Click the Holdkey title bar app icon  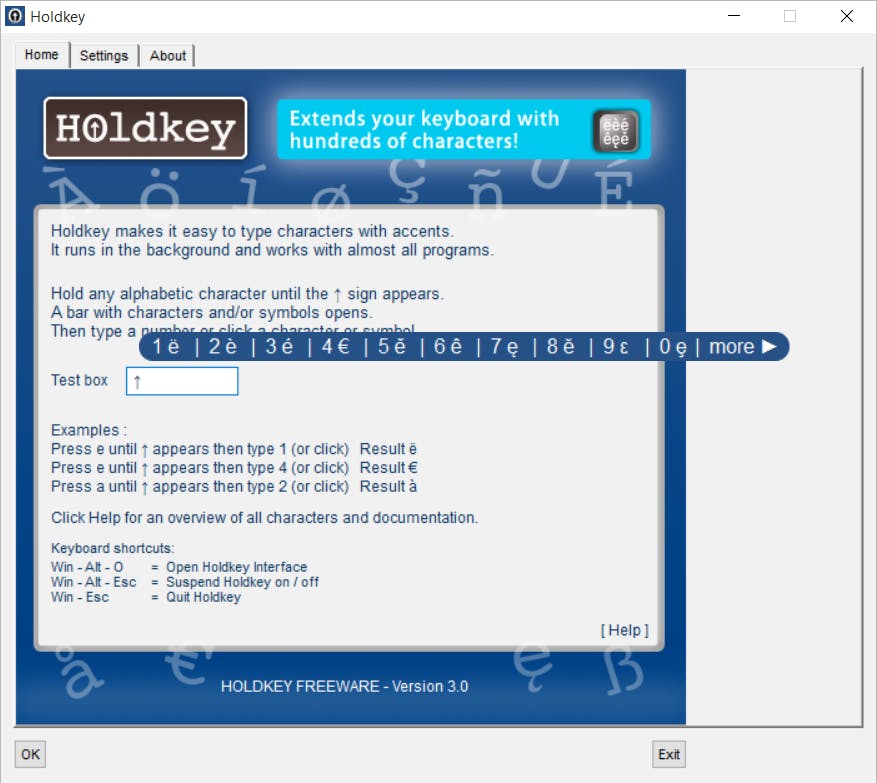point(15,16)
